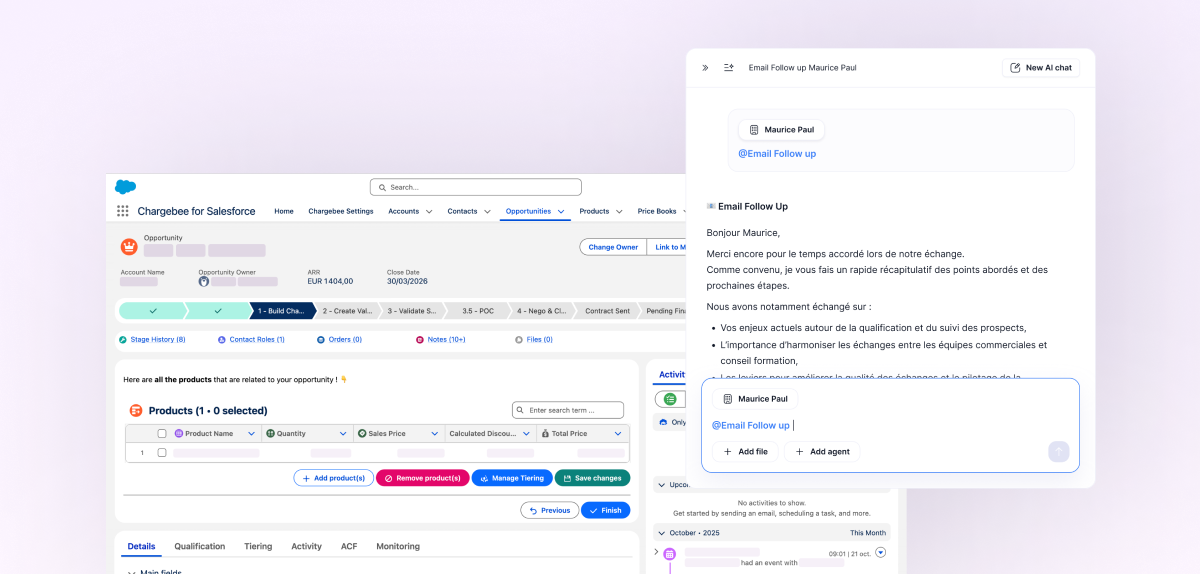Image resolution: width=1200 pixels, height=574 pixels.
Task: Collapse the AI chat panel with double chevron
Action: coord(705,68)
